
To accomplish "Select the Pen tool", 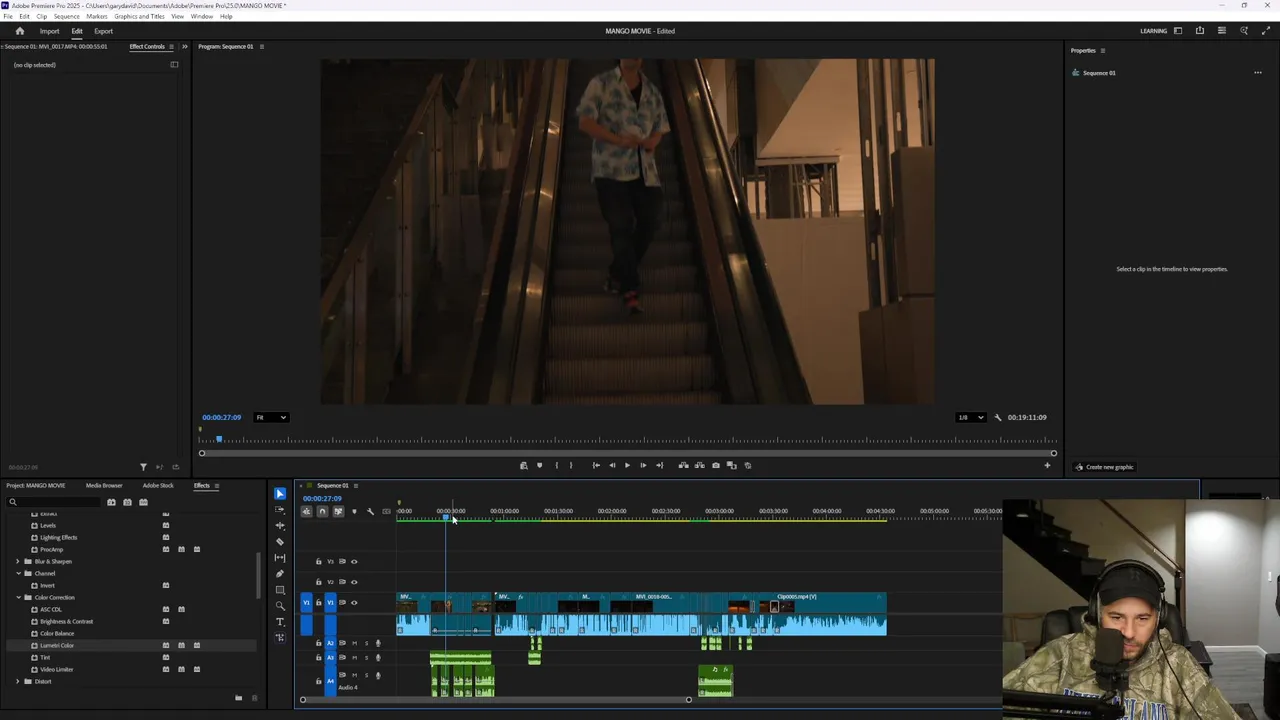I will coord(280,574).
